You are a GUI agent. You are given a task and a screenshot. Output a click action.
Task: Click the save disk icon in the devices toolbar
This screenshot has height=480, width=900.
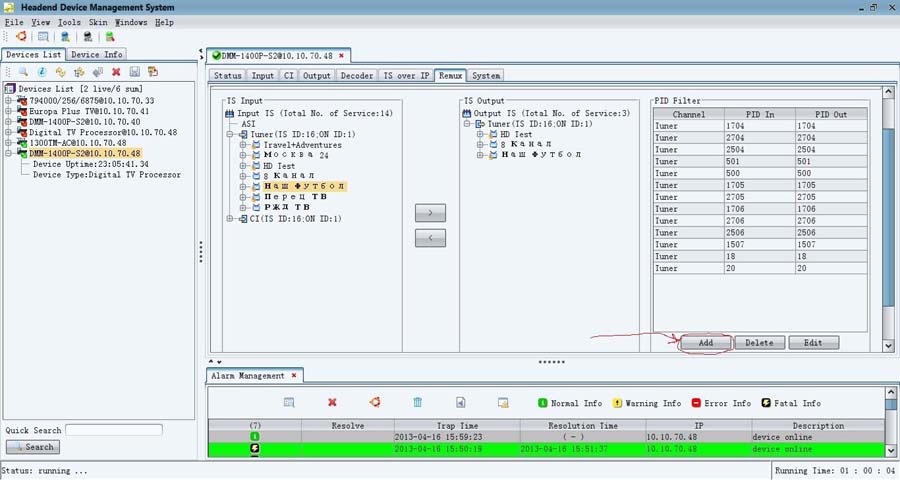click(x=134, y=72)
